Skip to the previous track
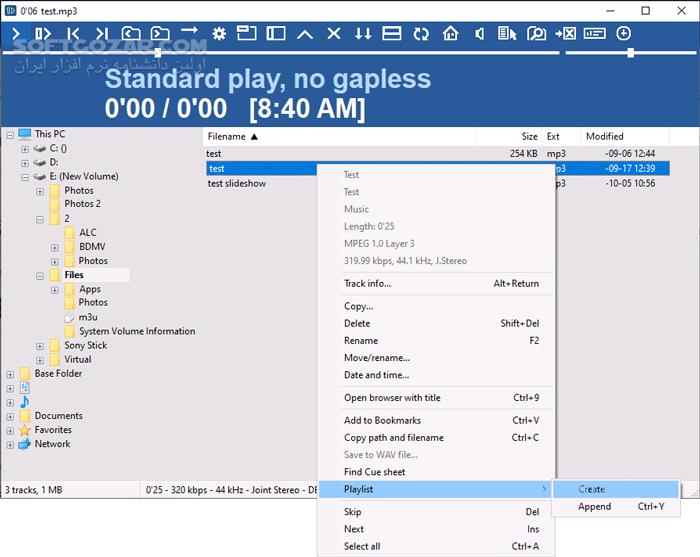700x557 pixels. pyautogui.click(x=73, y=34)
